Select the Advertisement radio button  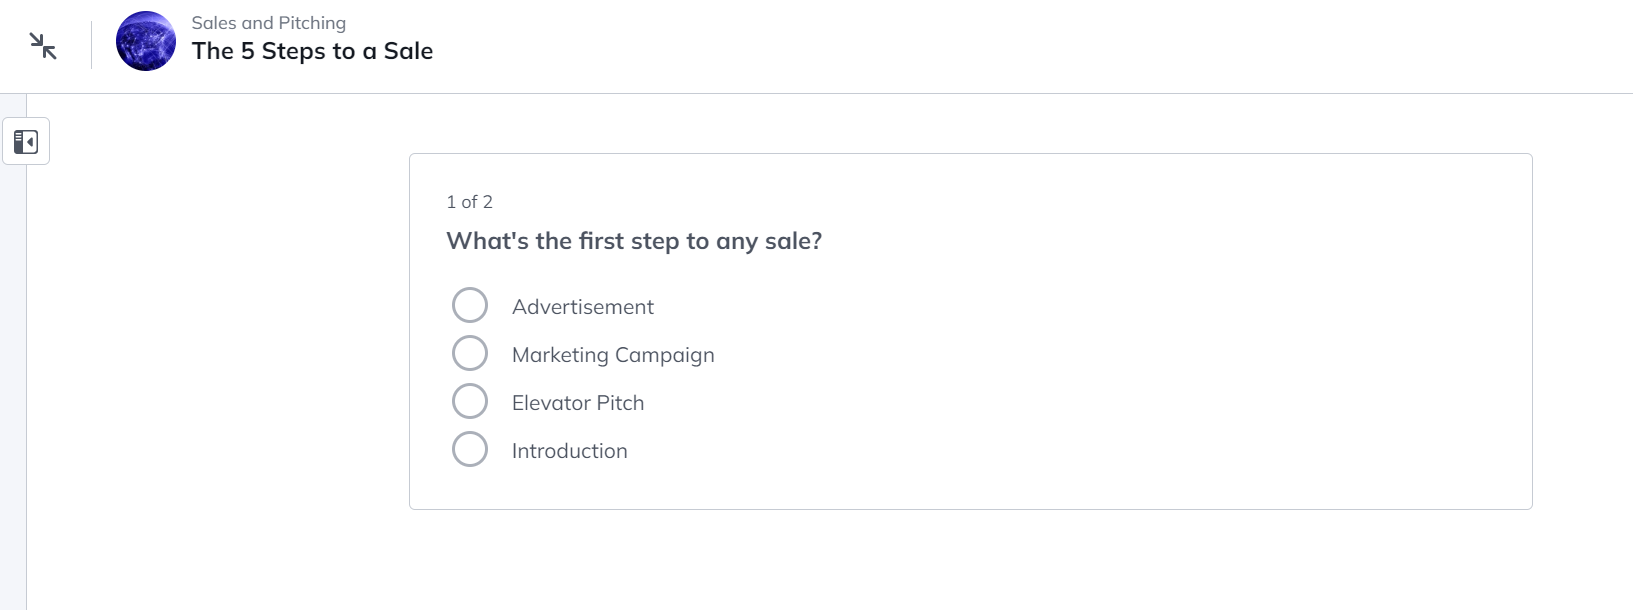pos(470,305)
